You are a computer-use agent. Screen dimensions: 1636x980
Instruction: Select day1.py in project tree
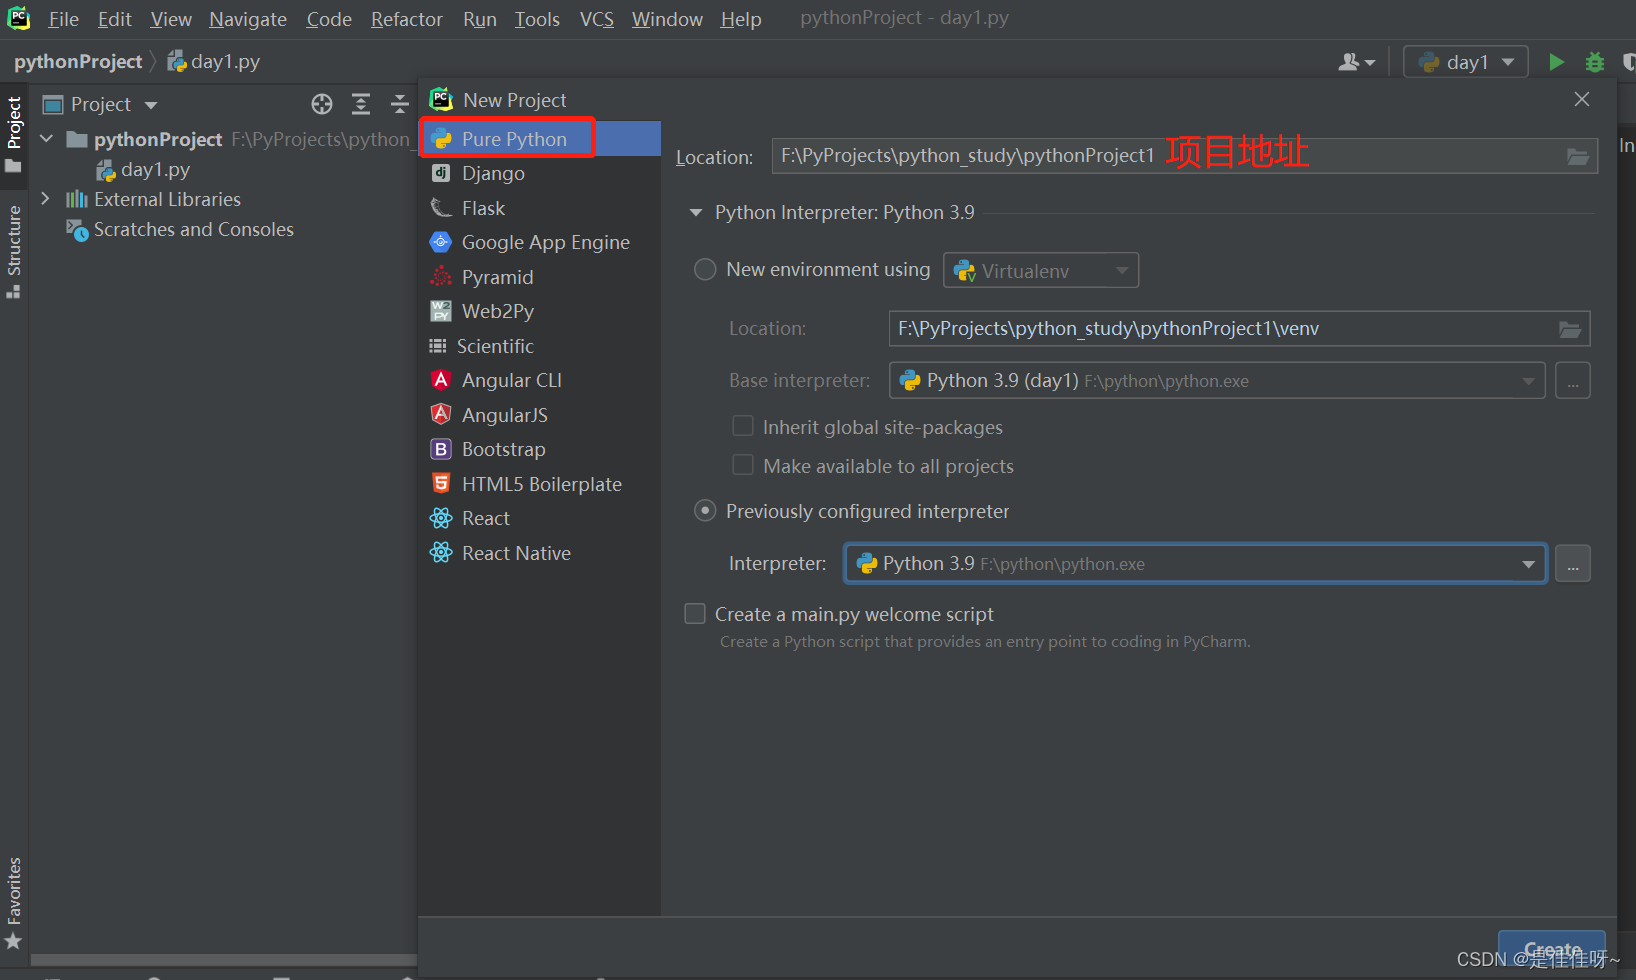point(143,170)
